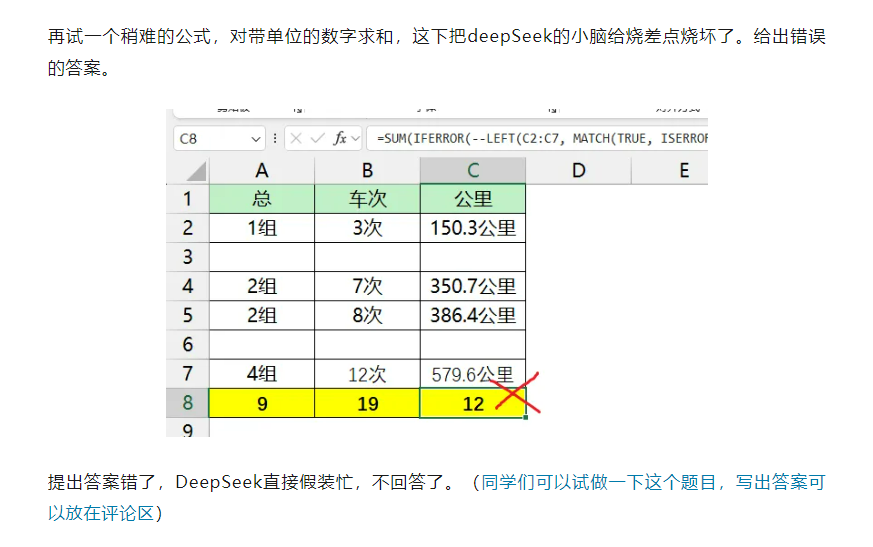Select row 2 header
Image resolution: width=873 pixels, height=547 pixels.
pyautogui.click(x=188, y=228)
